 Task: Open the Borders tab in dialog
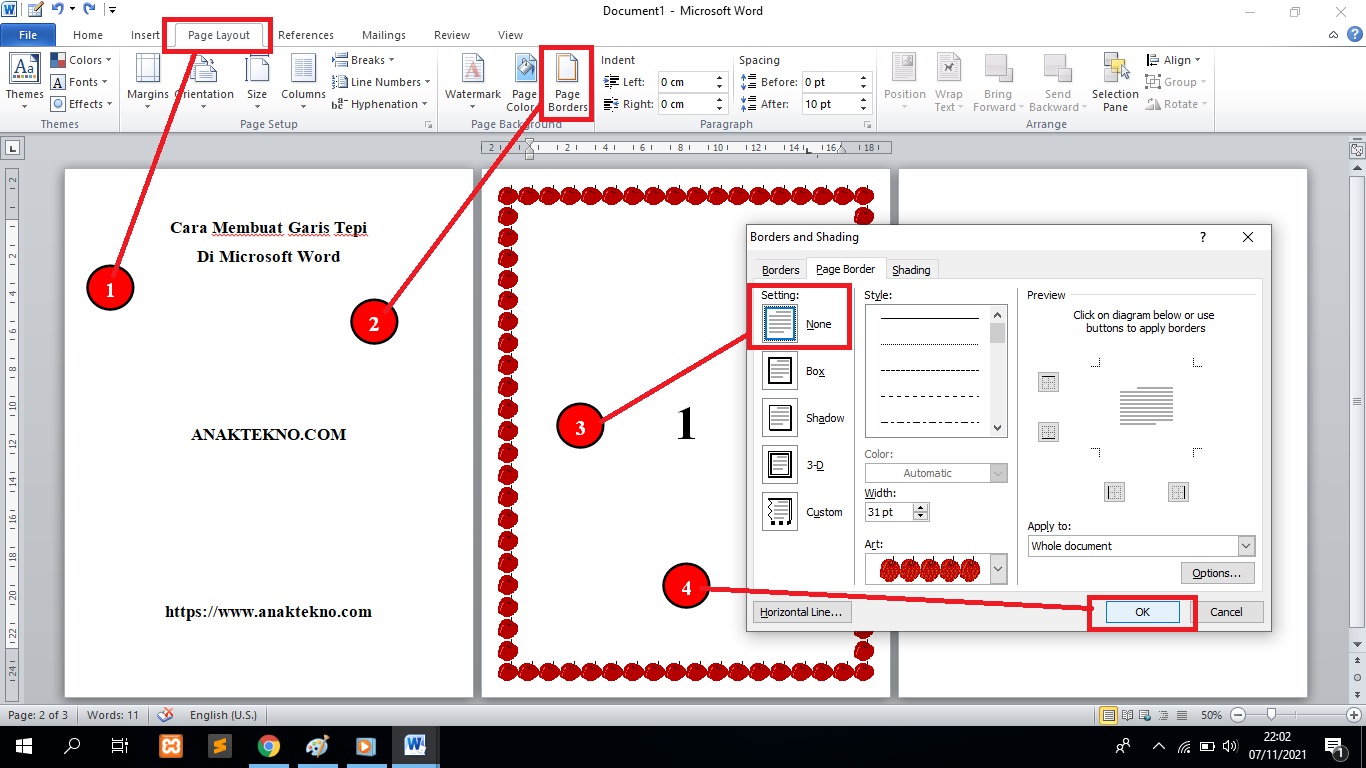tap(781, 270)
